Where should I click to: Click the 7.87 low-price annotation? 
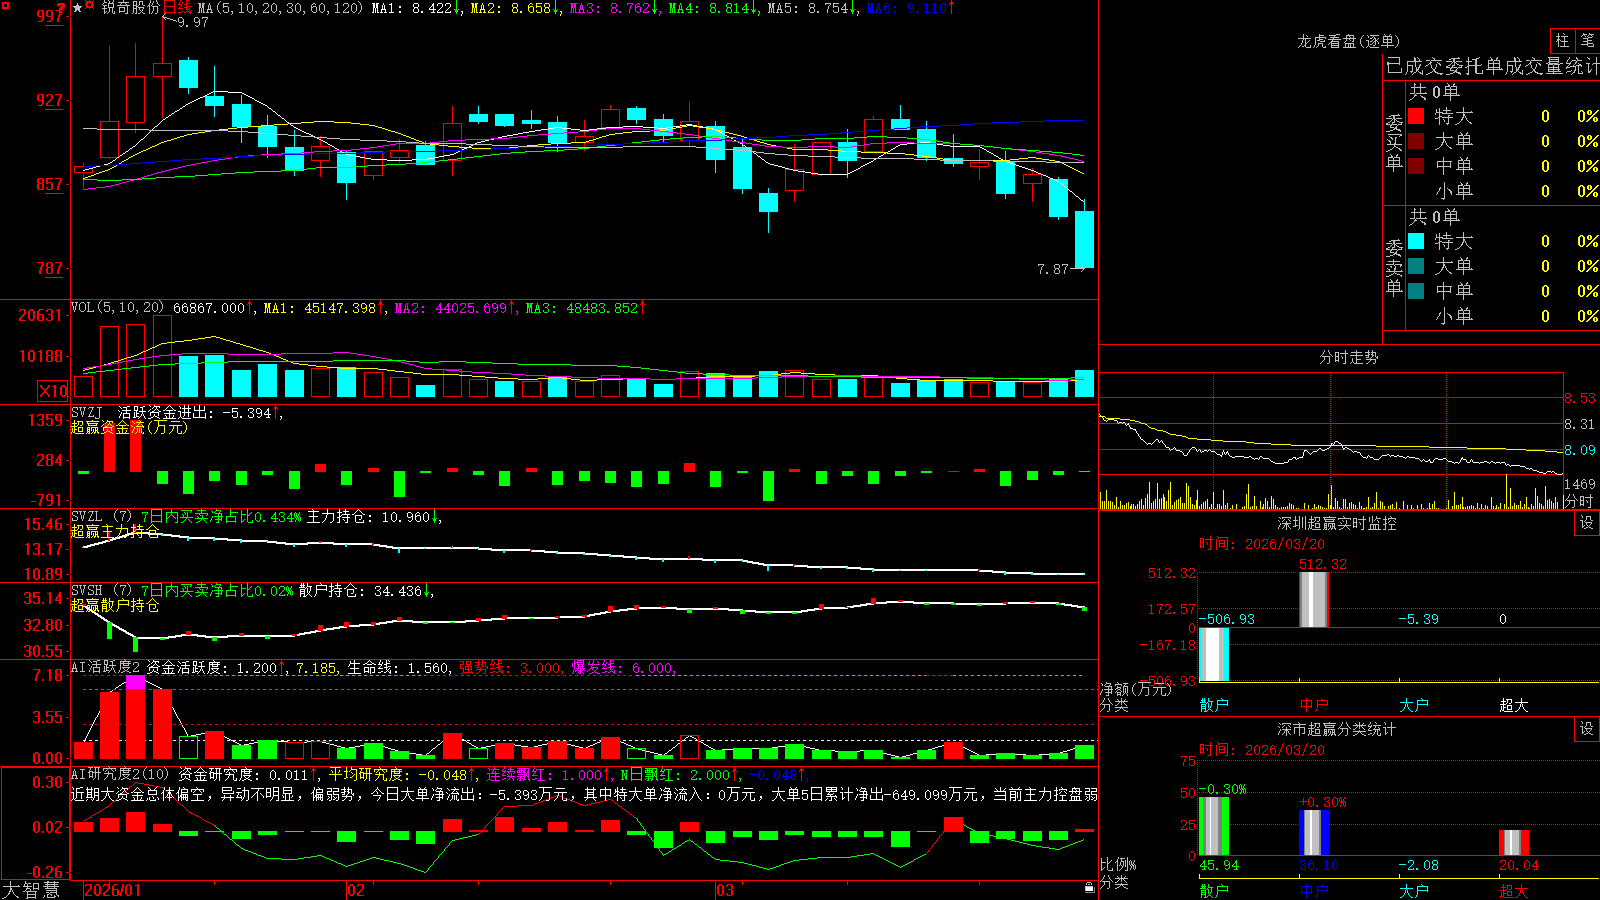(1053, 269)
